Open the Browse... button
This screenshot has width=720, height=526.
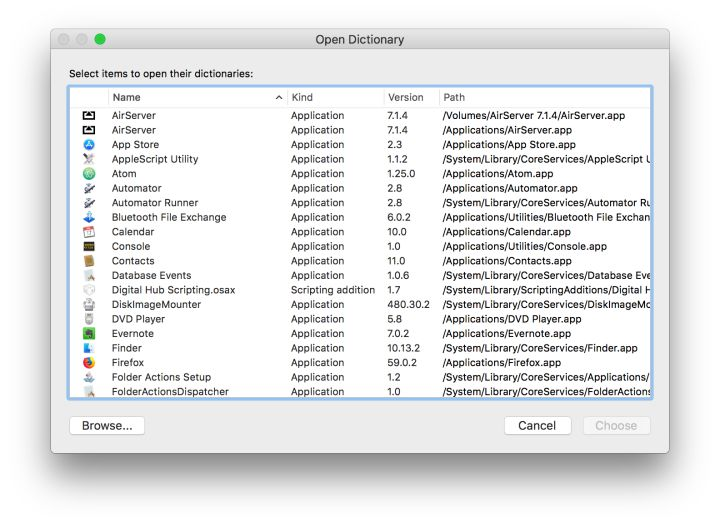click(x=107, y=425)
